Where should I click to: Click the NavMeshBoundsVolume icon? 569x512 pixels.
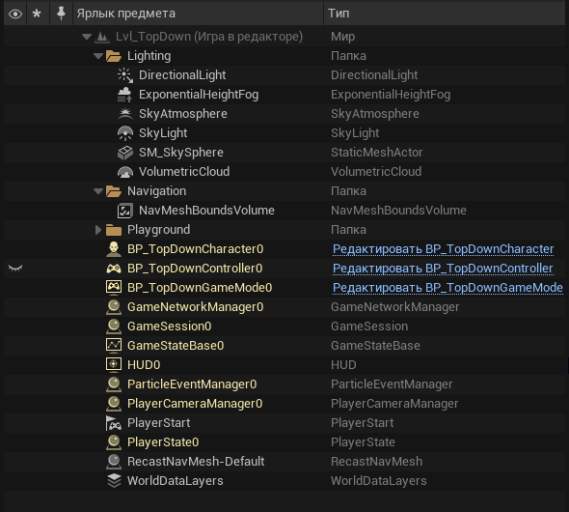point(125,210)
